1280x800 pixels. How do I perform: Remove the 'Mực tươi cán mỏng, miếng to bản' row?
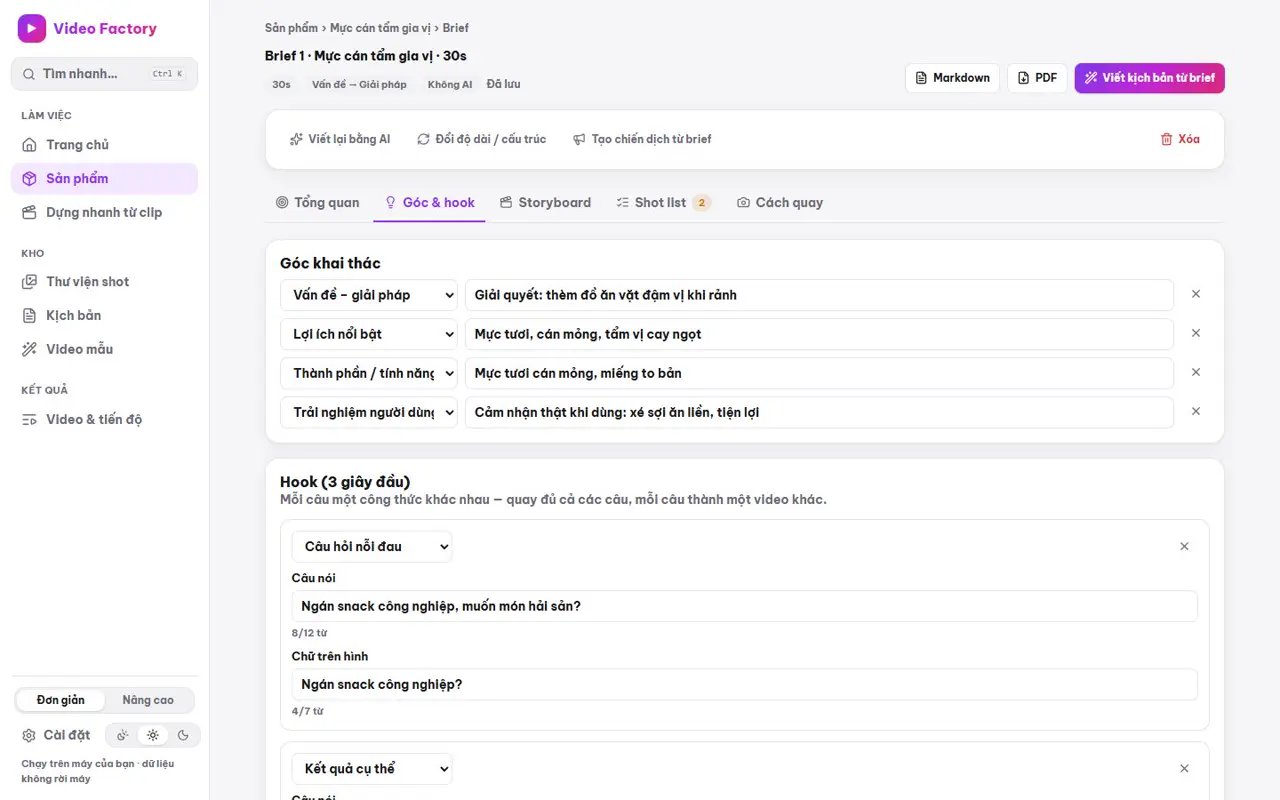[x=1196, y=372]
